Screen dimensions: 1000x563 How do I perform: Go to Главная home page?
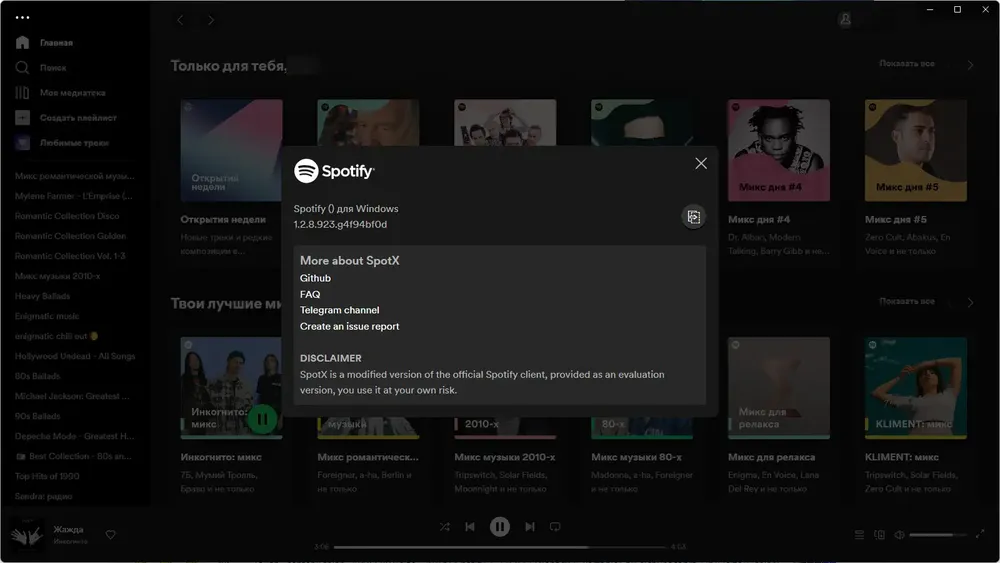click(56, 43)
